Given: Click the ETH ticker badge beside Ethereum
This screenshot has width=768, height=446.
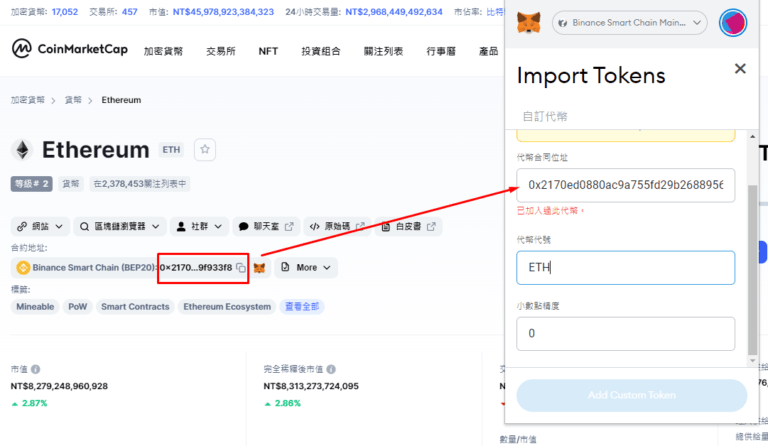Looking at the screenshot, I should 171,150.
